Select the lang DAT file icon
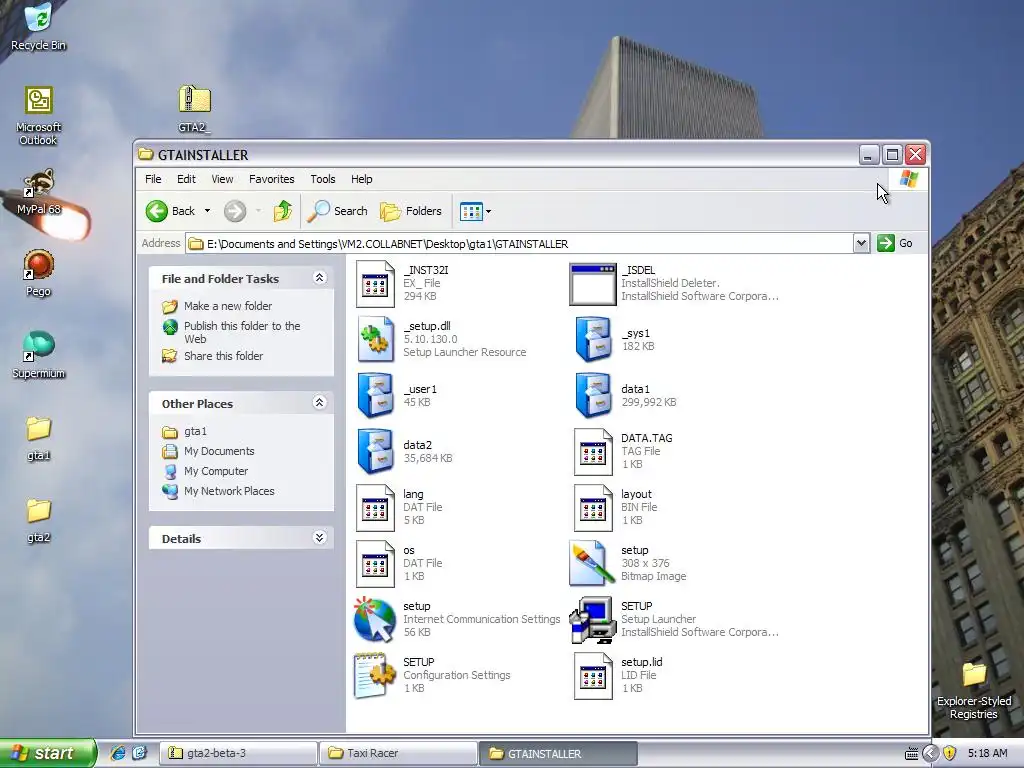The image size is (1024, 768). coord(375,507)
